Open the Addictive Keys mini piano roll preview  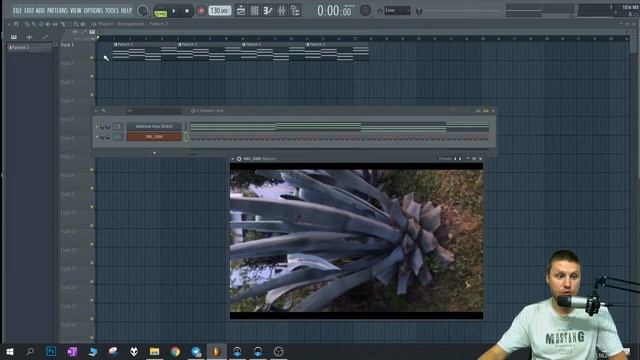tap(339, 127)
